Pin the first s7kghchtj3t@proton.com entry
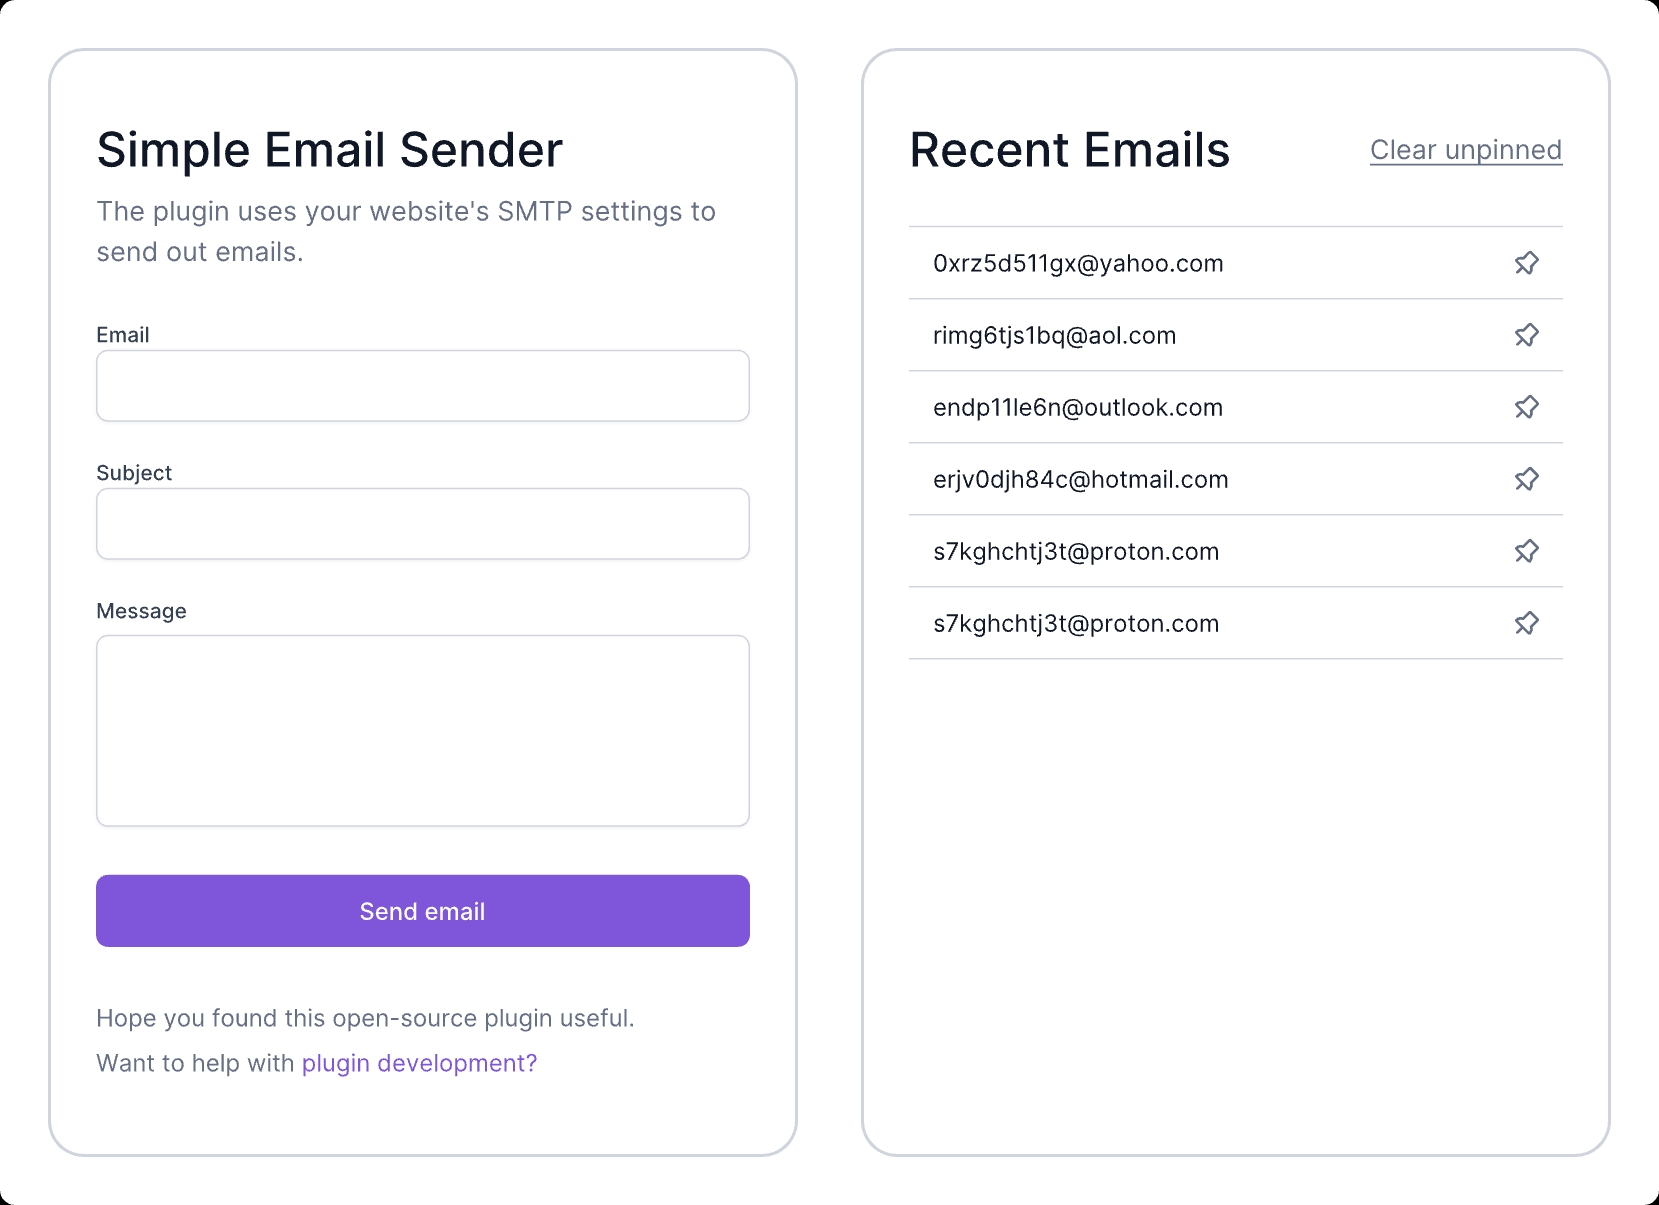1659x1205 pixels. [x=1526, y=551]
